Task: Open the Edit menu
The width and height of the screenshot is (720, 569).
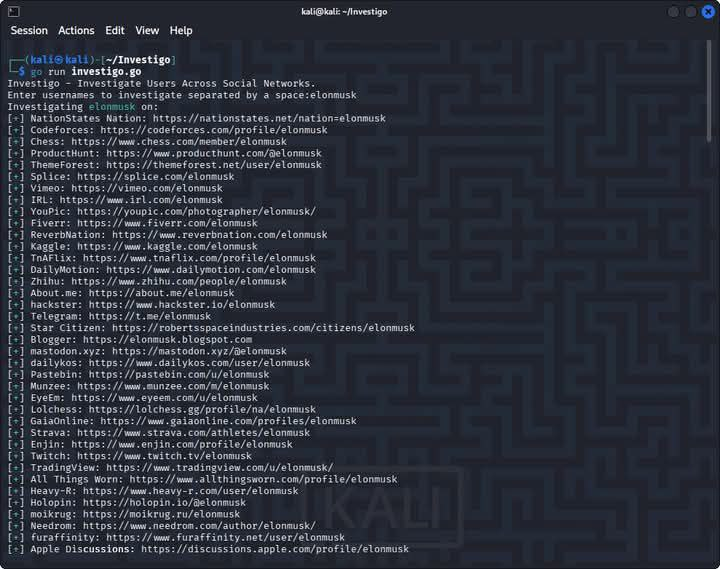Action: (115, 30)
